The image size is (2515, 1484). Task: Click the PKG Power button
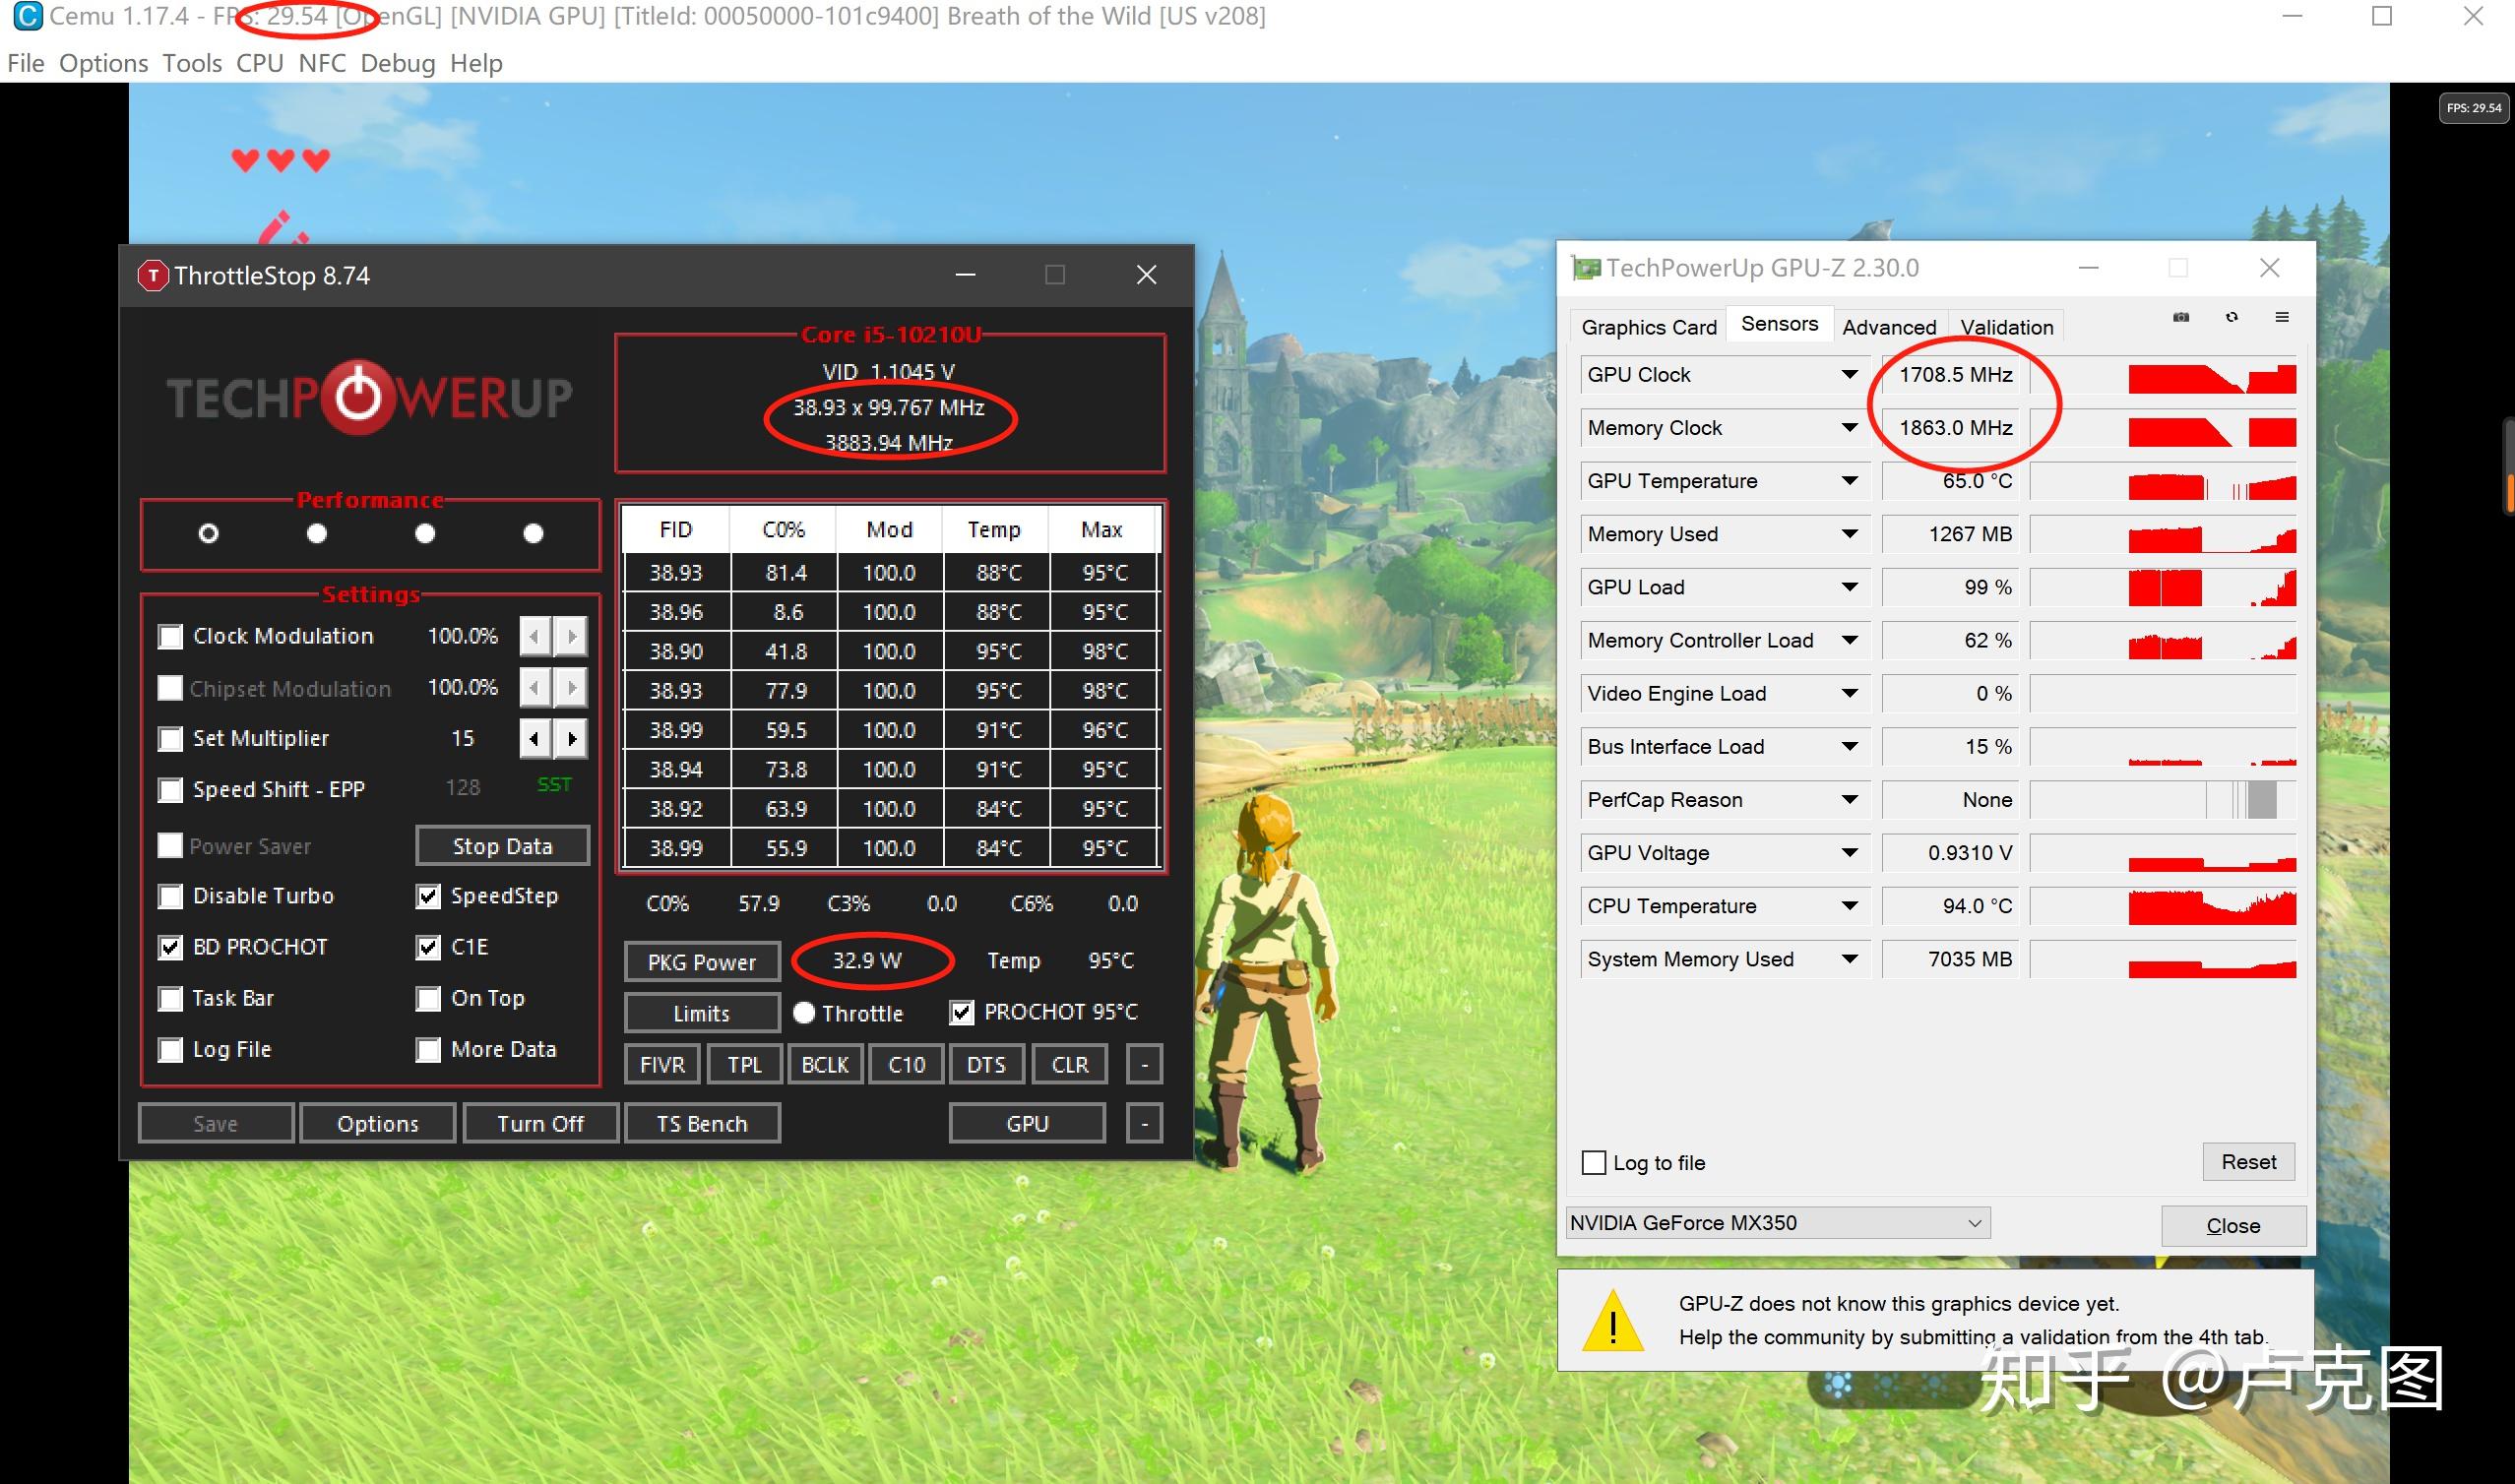pyautogui.click(x=701, y=962)
